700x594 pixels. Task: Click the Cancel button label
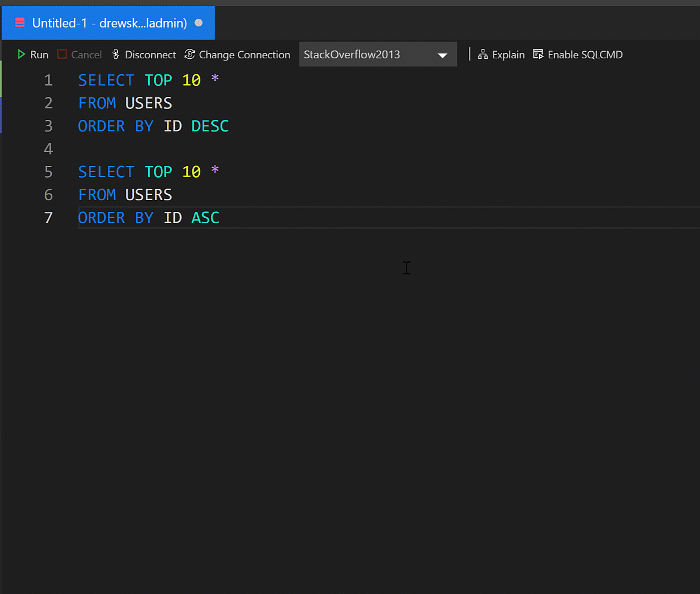87,55
